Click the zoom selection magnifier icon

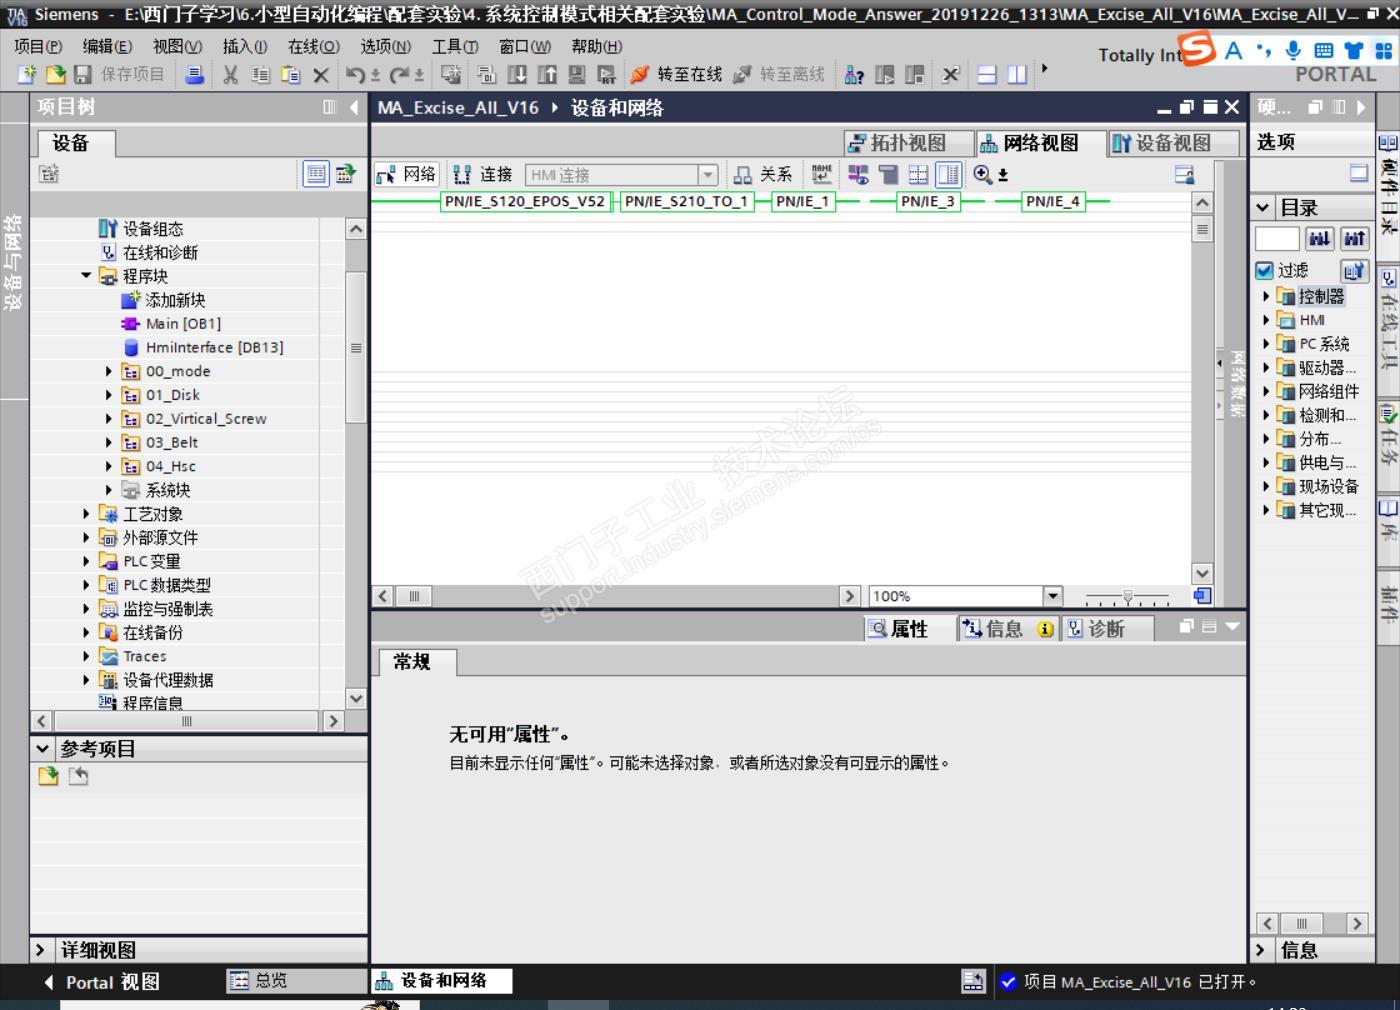pos(983,175)
